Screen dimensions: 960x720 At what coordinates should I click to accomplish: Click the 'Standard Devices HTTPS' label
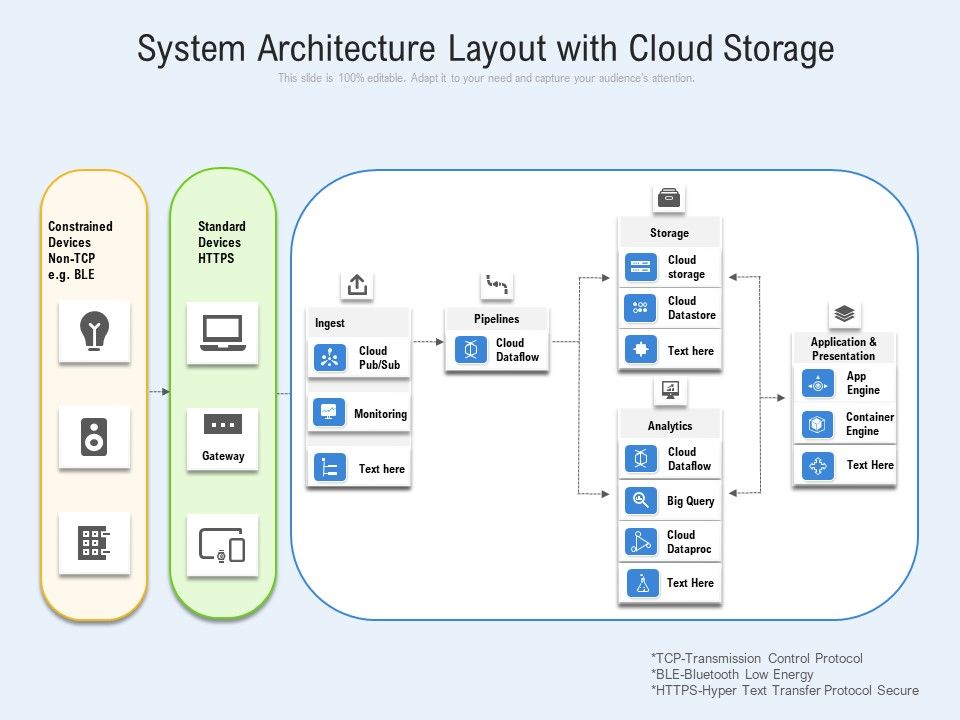click(222, 242)
